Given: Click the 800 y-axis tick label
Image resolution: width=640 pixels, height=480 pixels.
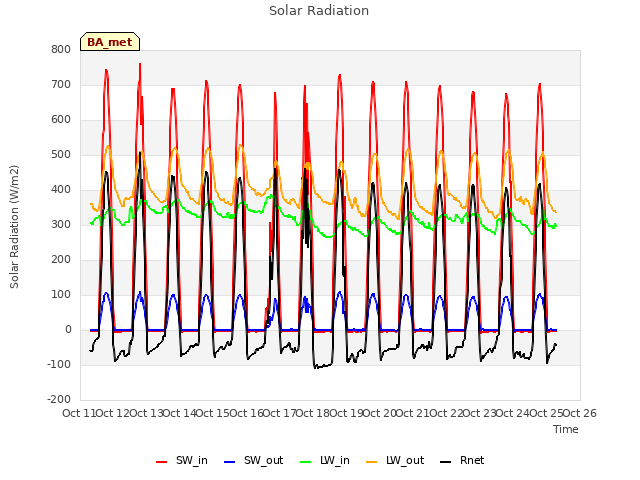Looking at the screenshot, I should pos(61,49).
